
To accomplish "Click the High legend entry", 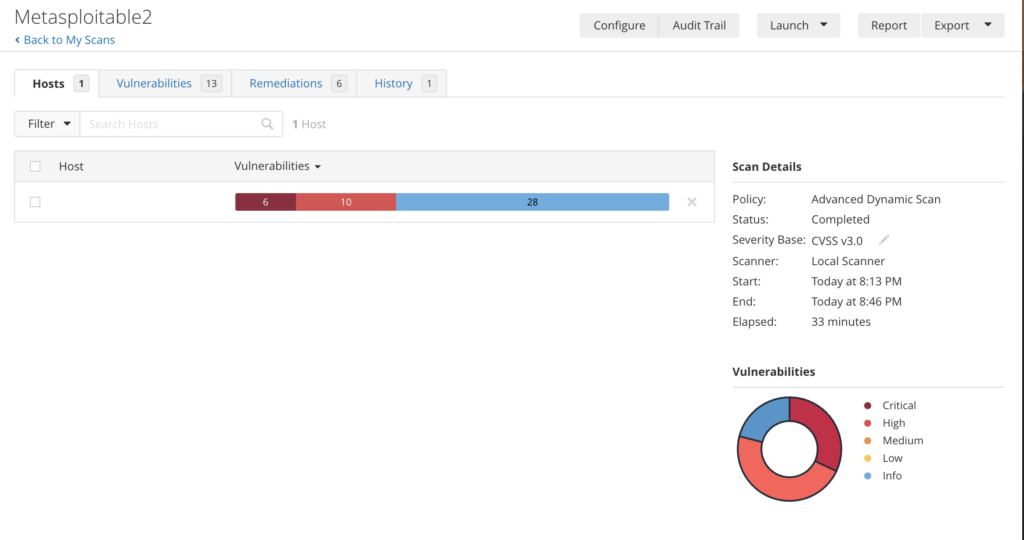I will pyautogui.click(x=884, y=423).
